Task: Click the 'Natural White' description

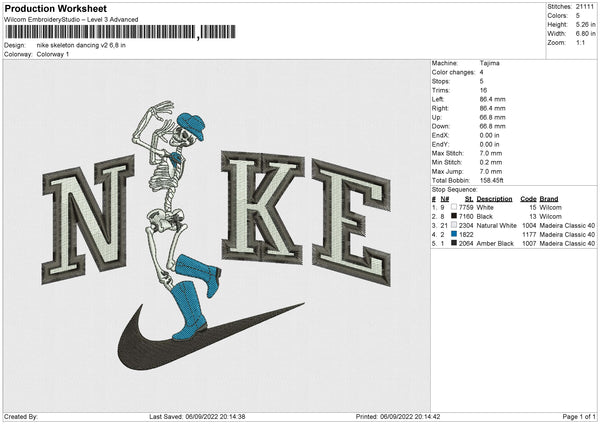Action: [x=496, y=225]
